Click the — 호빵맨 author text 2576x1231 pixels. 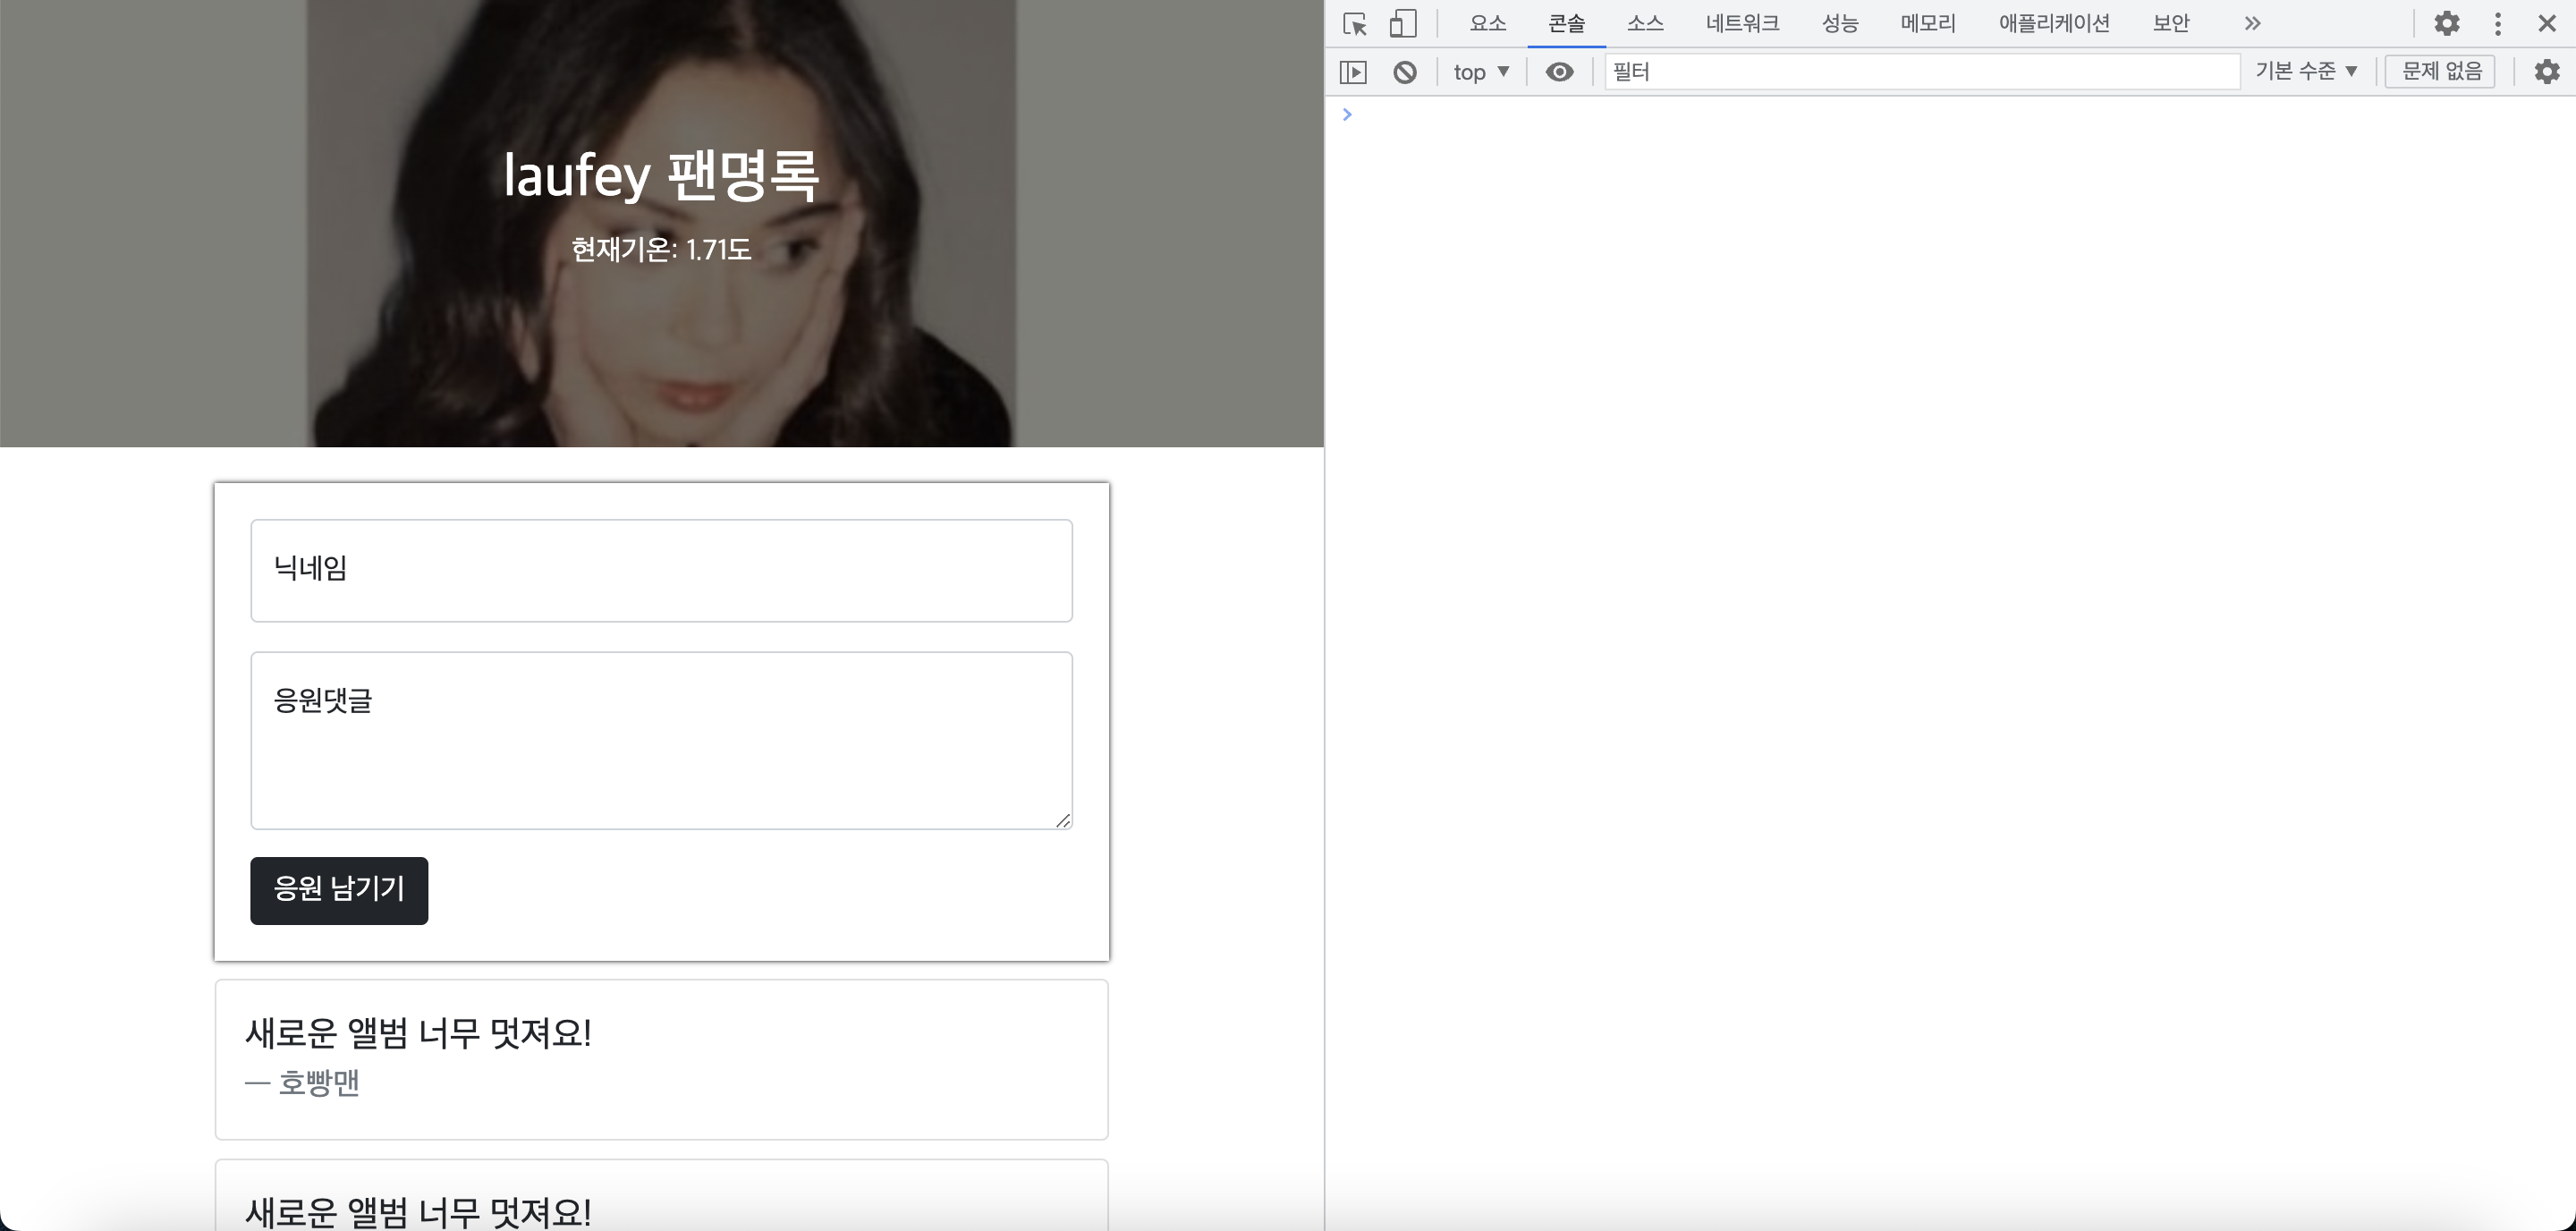(x=302, y=1083)
